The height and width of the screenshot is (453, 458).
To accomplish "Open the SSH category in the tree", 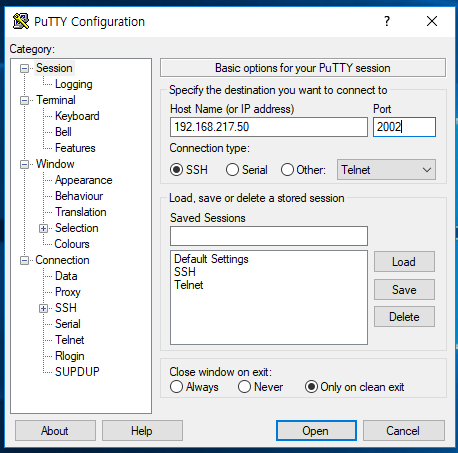I will point(66,308).
